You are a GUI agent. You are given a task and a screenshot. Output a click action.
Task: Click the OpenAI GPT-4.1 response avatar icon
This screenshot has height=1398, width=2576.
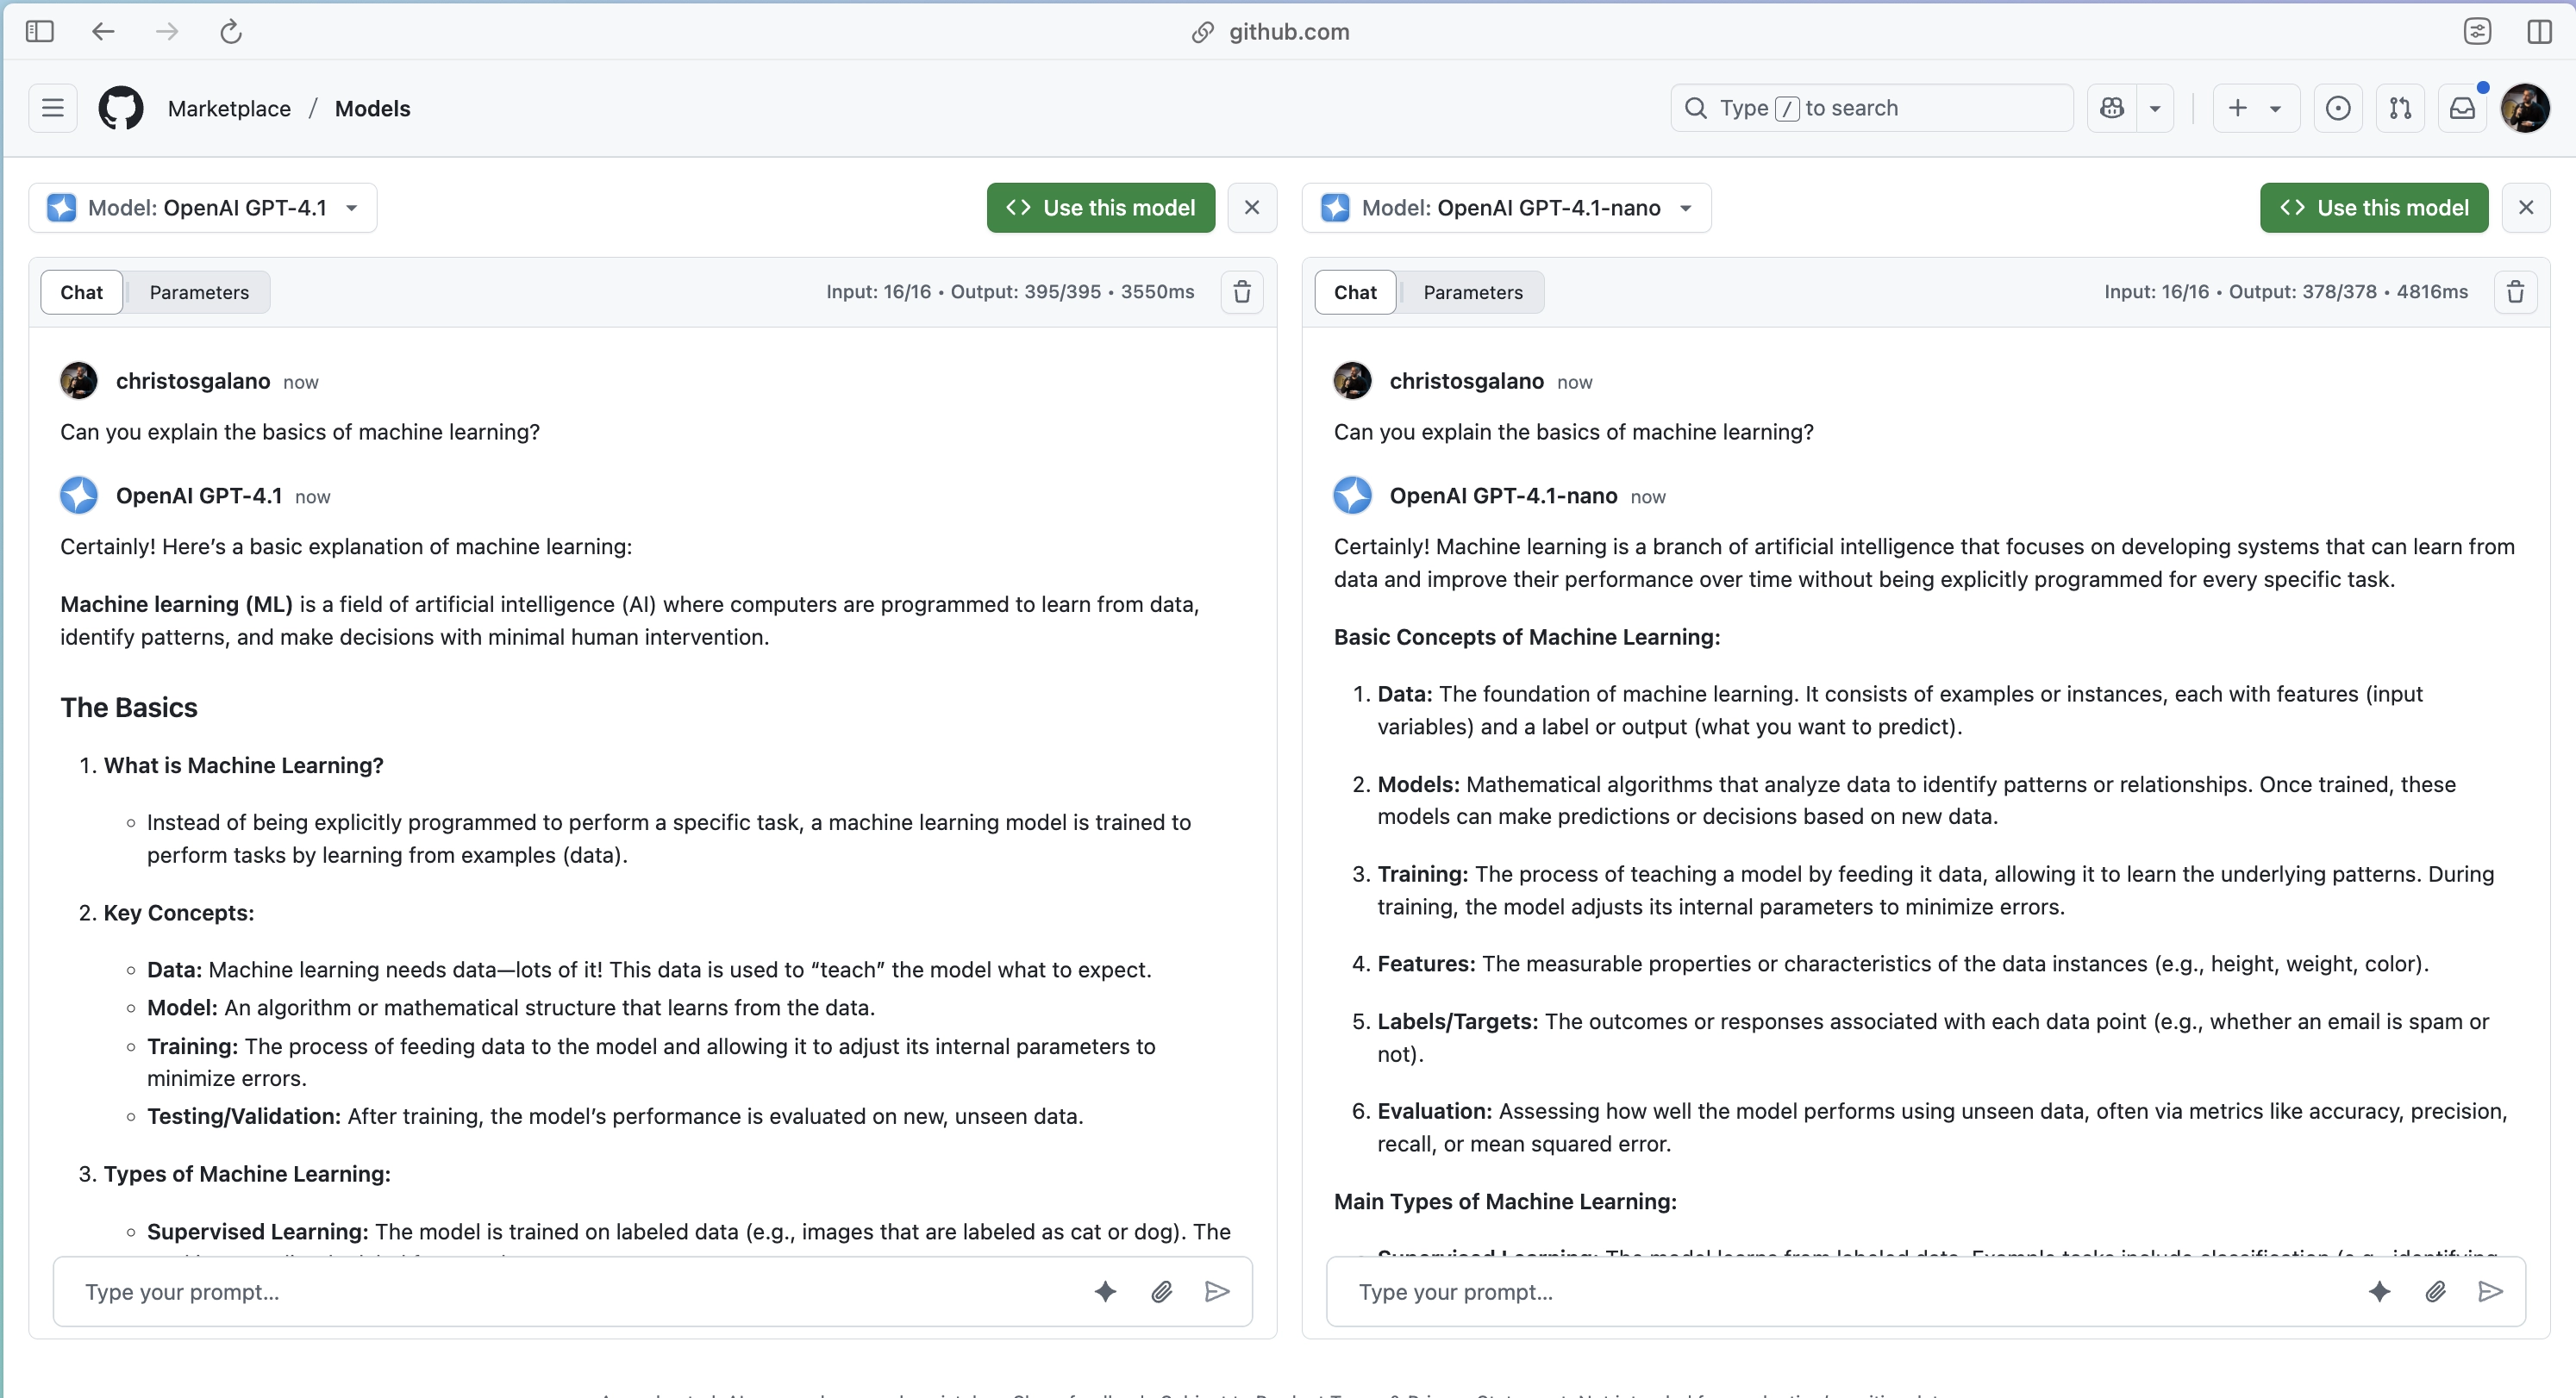[79, 495]
